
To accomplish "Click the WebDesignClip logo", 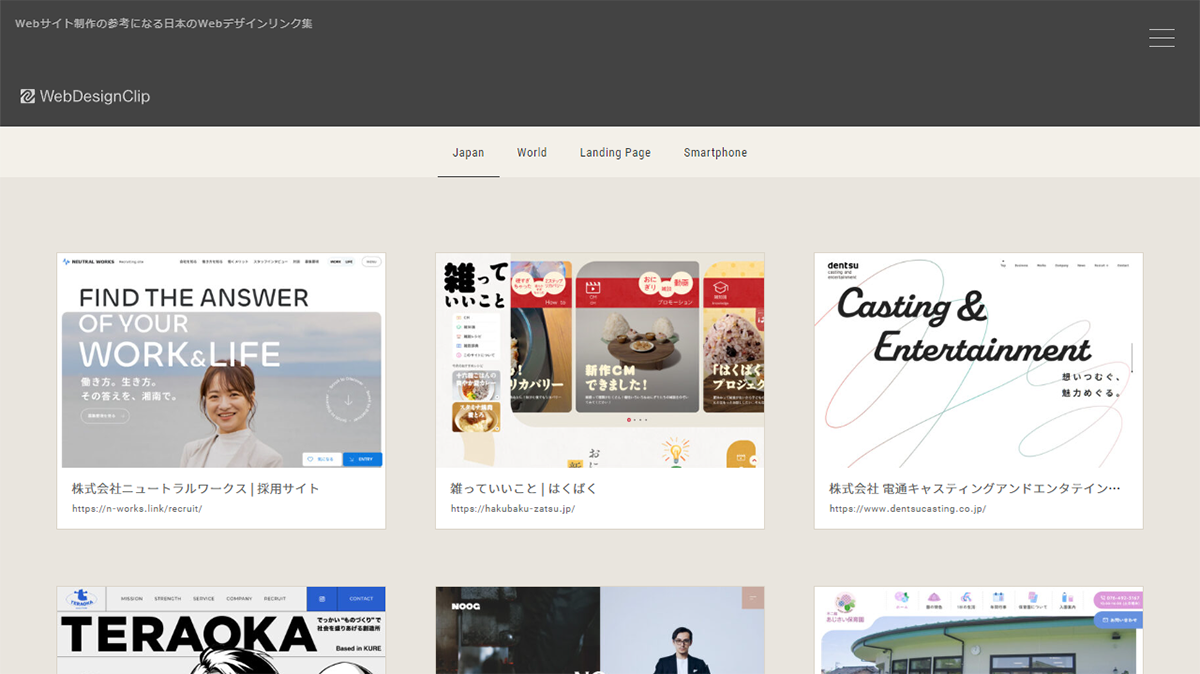I will [x=85, y=96].
